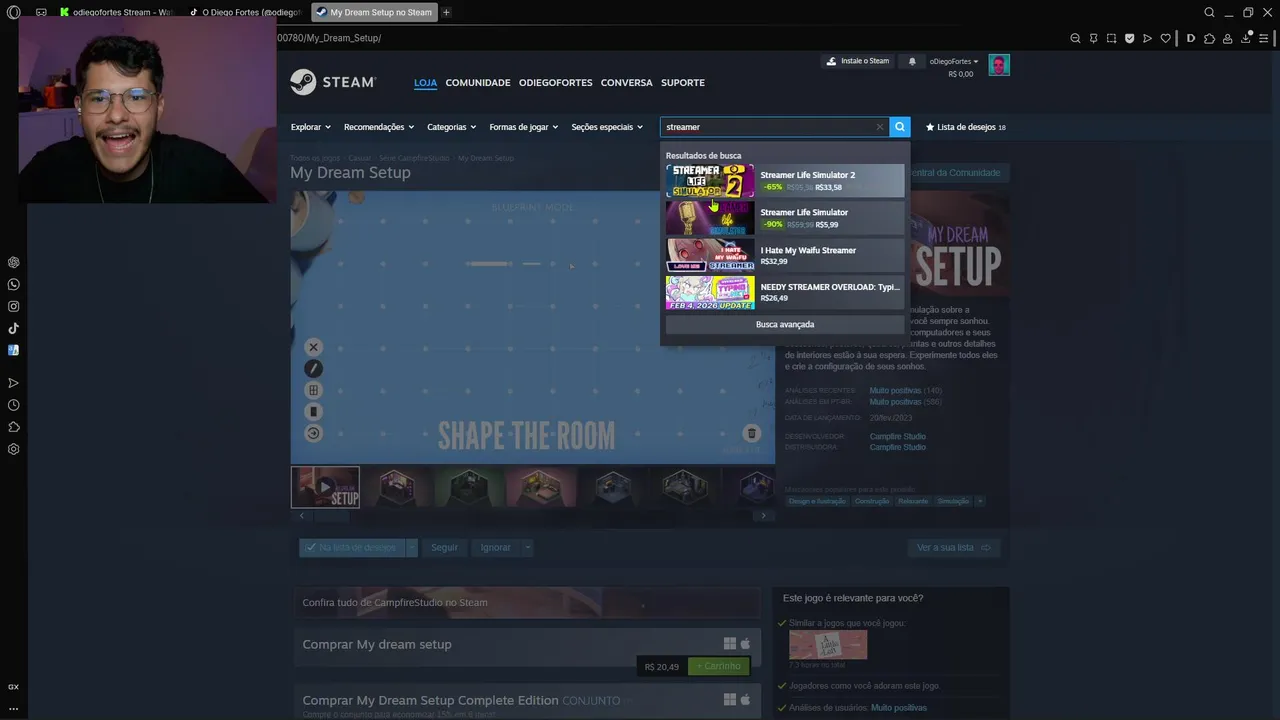Open dropdown arrow beside Ignorar
The image size is (1280, 720).
pyautogui.click(x=527, y=547)
